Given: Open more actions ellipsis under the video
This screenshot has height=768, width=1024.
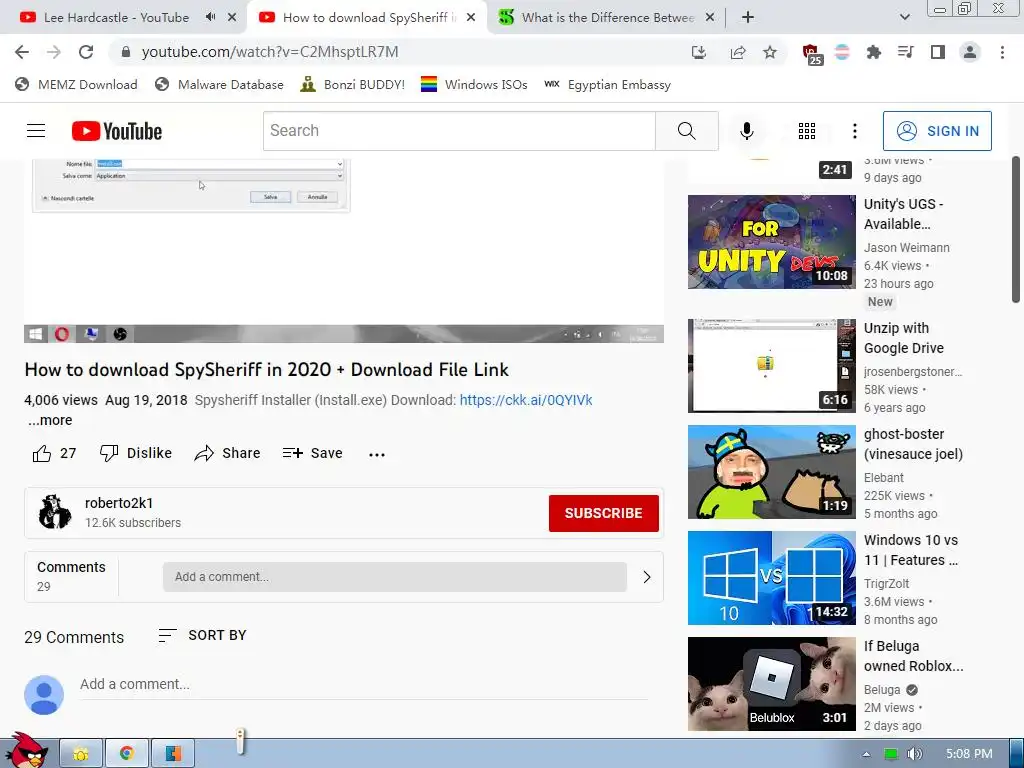Looking at the screenshot, I should pos(377,455).
